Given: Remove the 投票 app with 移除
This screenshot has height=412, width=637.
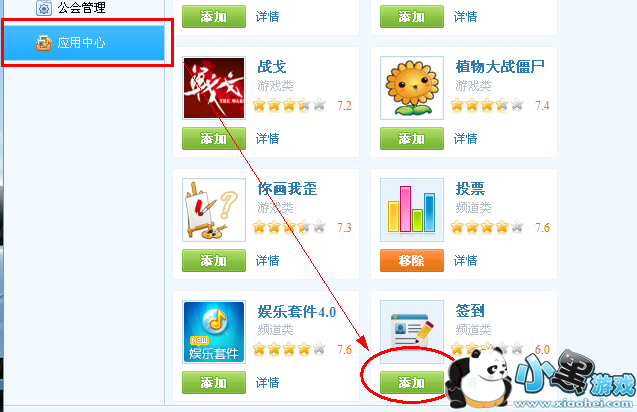Looking at the screenshot, I should 412,260.
